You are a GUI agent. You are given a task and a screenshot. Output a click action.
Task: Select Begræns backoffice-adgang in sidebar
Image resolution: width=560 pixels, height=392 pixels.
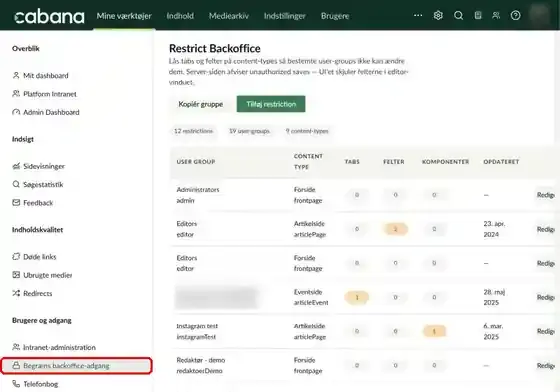[x=76, y=366]
